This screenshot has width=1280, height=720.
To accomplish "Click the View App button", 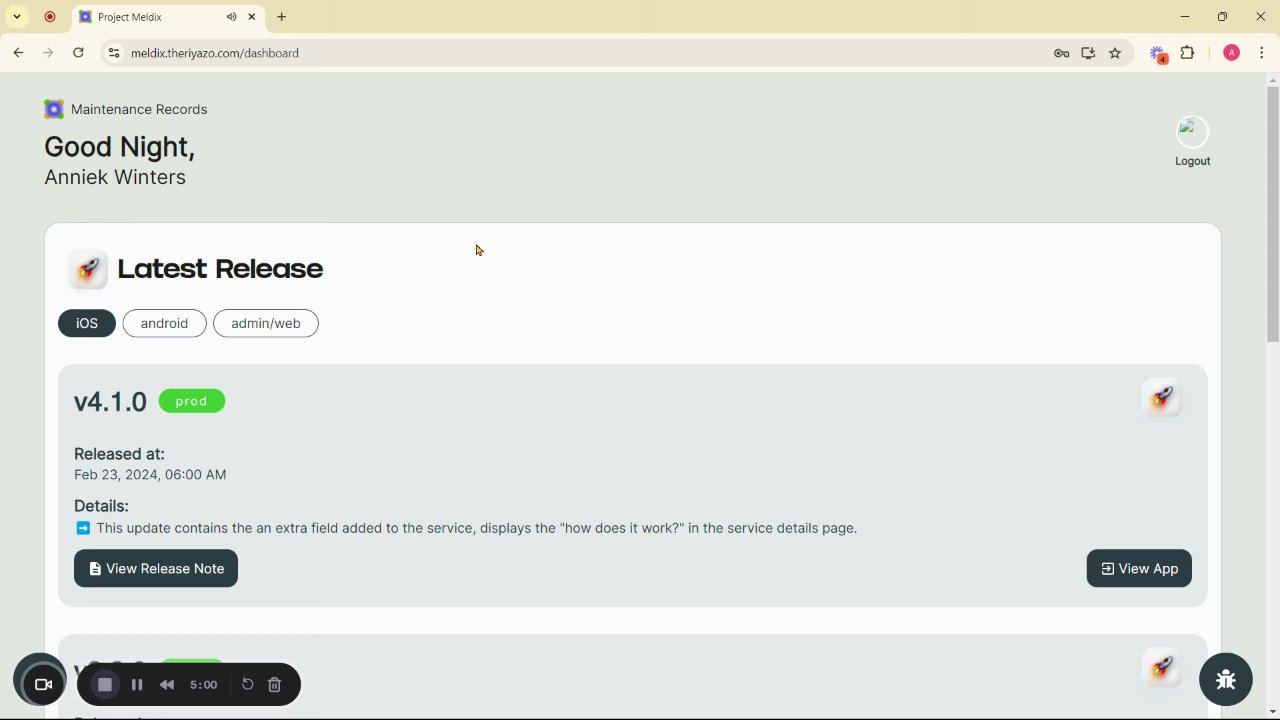I will pyautogui.click(x=1139, y=568).
